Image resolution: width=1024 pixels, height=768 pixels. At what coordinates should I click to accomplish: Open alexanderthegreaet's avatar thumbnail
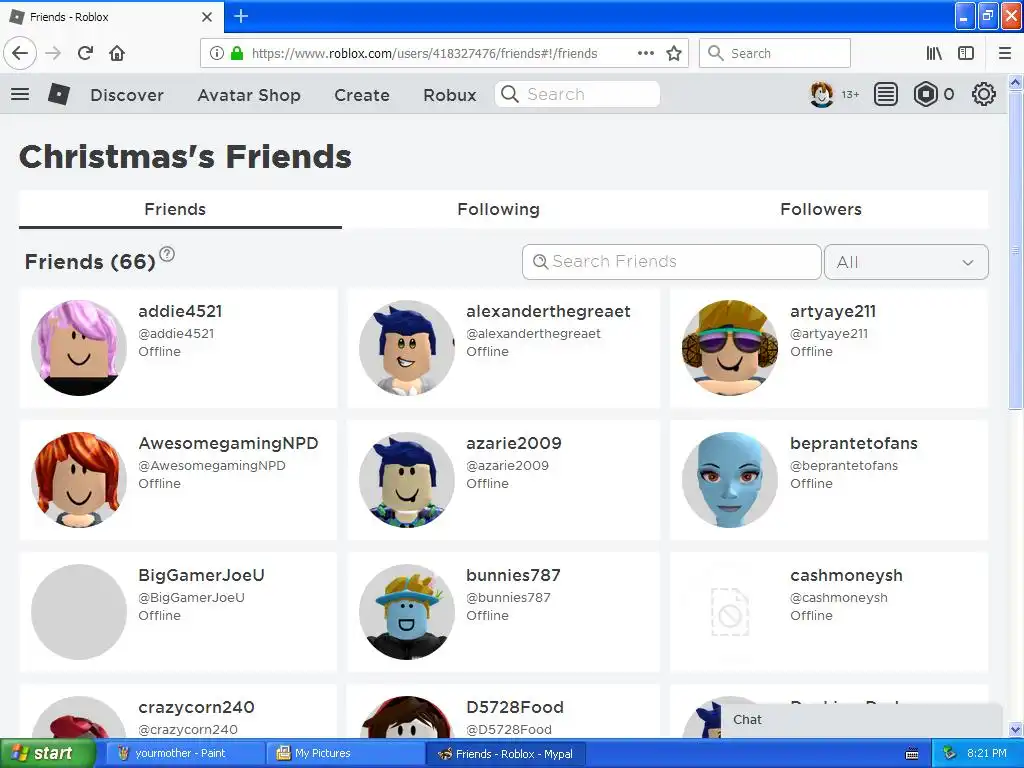[407, 347]
